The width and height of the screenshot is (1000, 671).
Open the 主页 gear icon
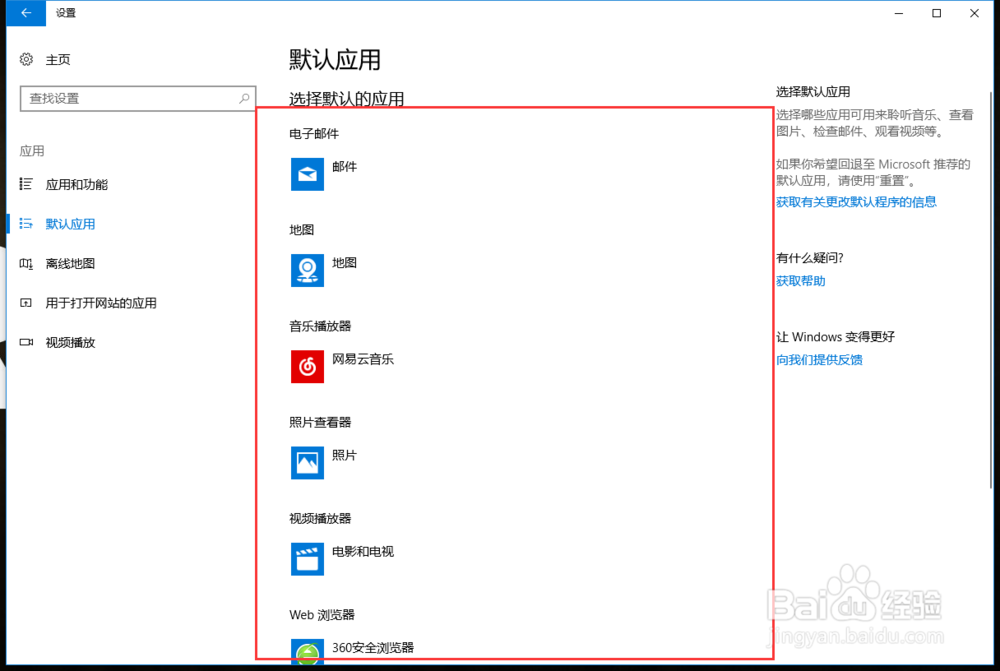pyautogui.click(x=26, y=59)
